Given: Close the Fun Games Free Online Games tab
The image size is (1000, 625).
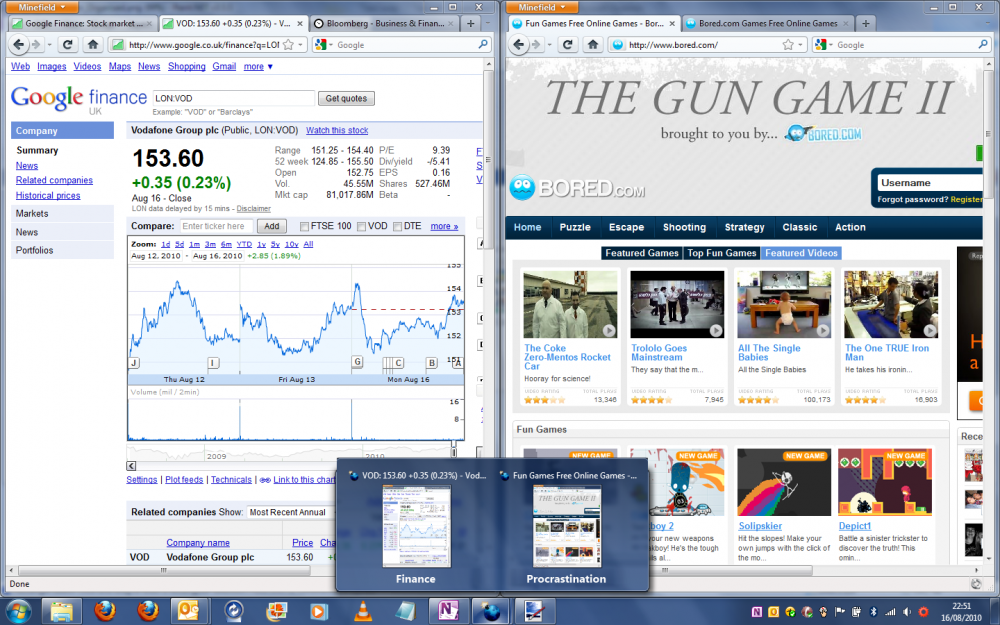Looking at the screenshot, I should (672, 24).
